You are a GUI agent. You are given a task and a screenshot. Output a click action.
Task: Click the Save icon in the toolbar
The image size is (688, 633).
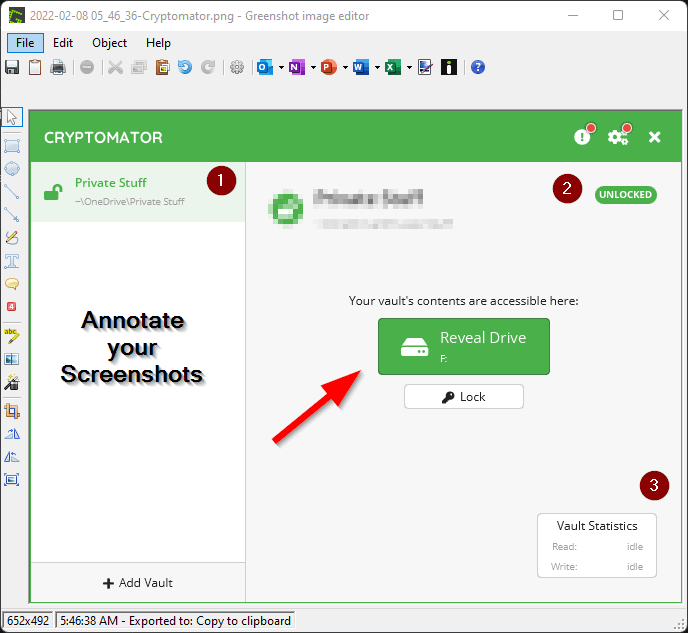tap(12, 67)
